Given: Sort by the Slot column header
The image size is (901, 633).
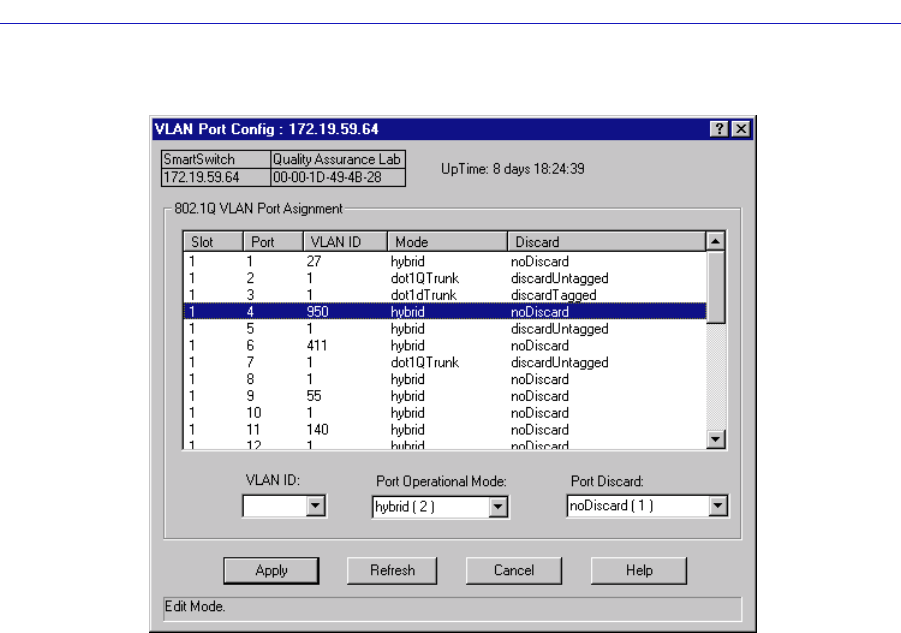Looking at the screenshot, I should [212, 242].
